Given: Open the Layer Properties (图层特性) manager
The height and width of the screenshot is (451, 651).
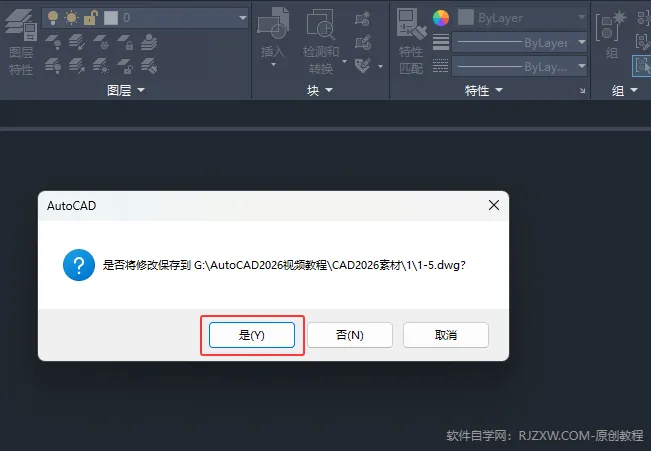Looking at the screenshot, I should pyautogui.click(x=20, y=42).
